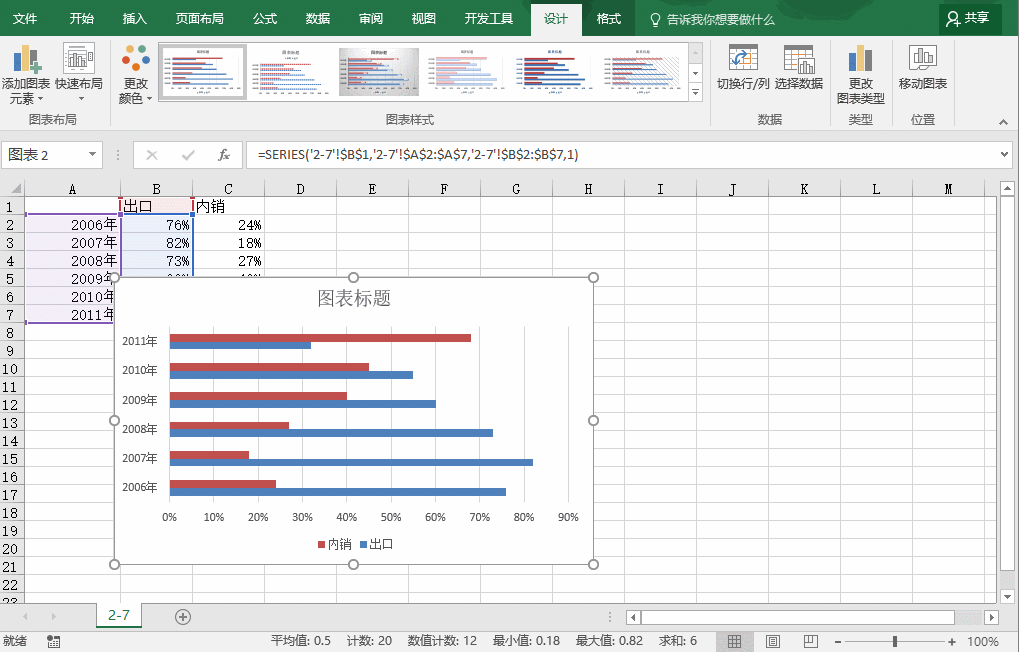Select normal view in the status bar

coord(734,642)
